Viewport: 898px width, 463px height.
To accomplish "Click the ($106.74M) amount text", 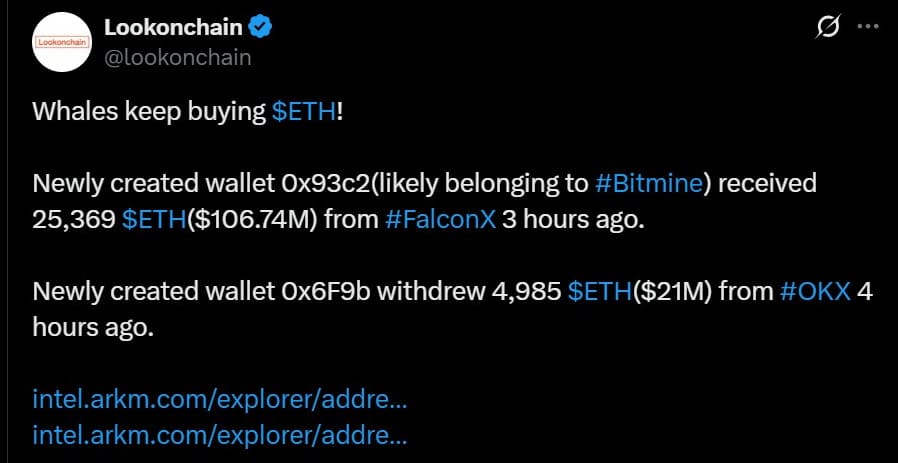I will coord(255,220).
